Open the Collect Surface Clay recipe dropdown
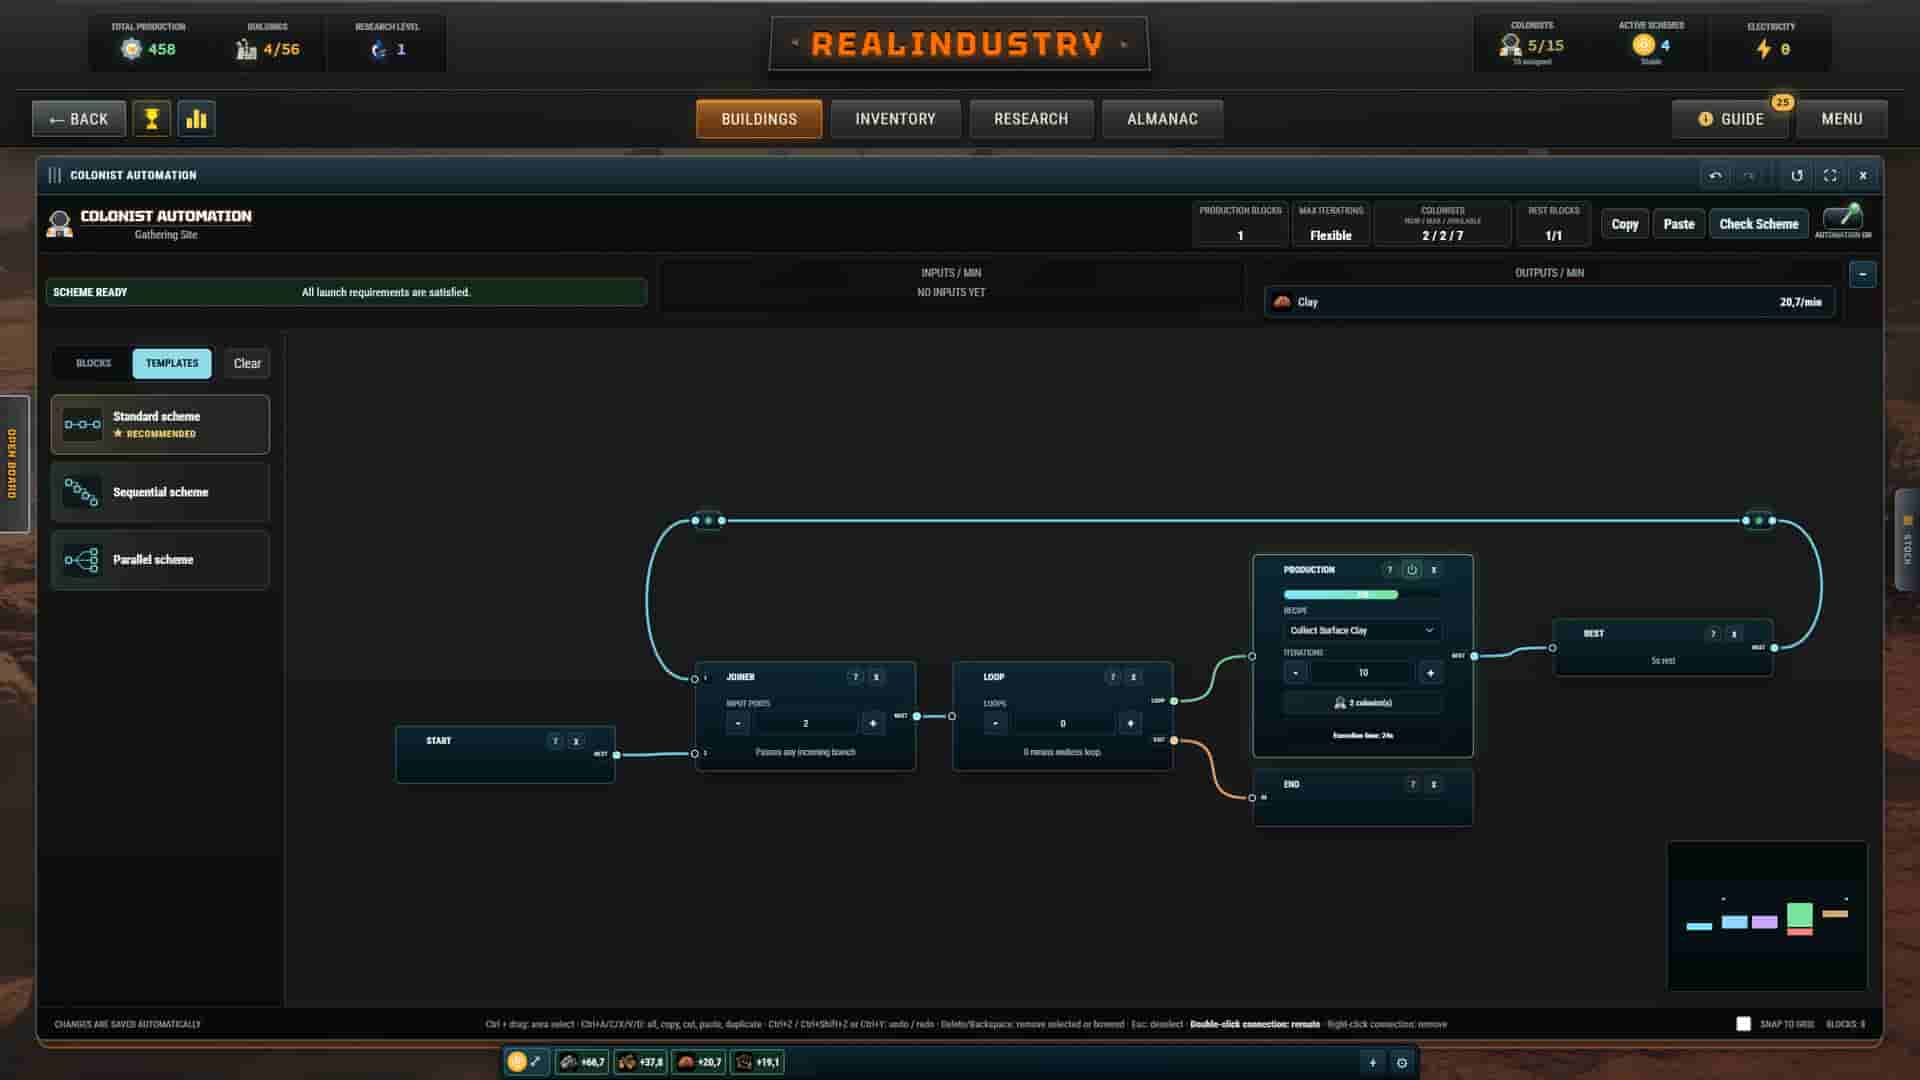This screenshot has height=1080, width=1920. 1362,631
